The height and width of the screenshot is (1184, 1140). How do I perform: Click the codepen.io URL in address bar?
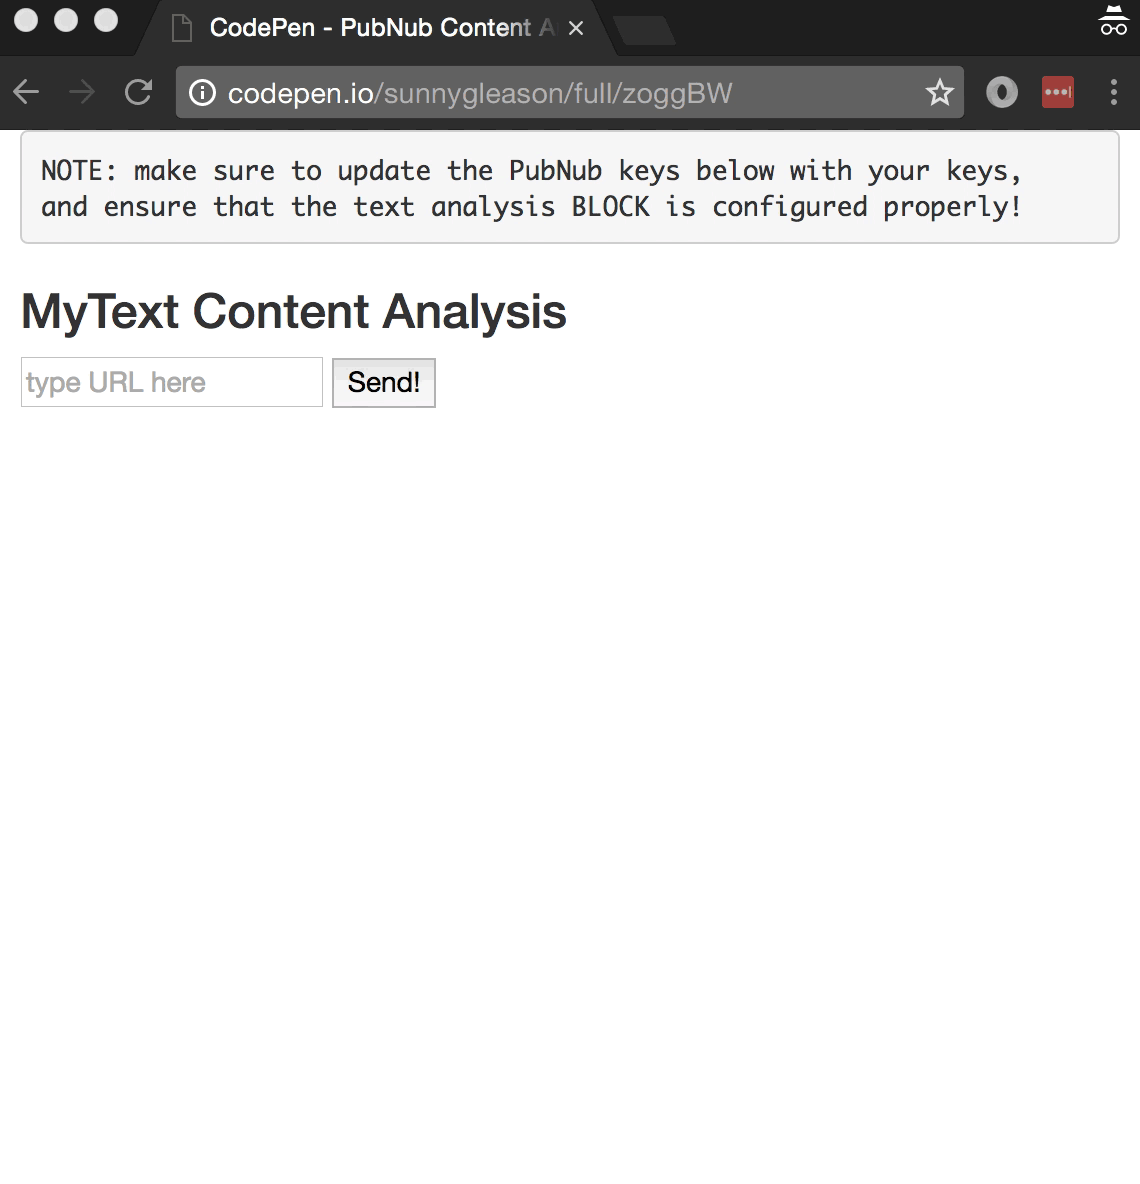tap(480, 93)
